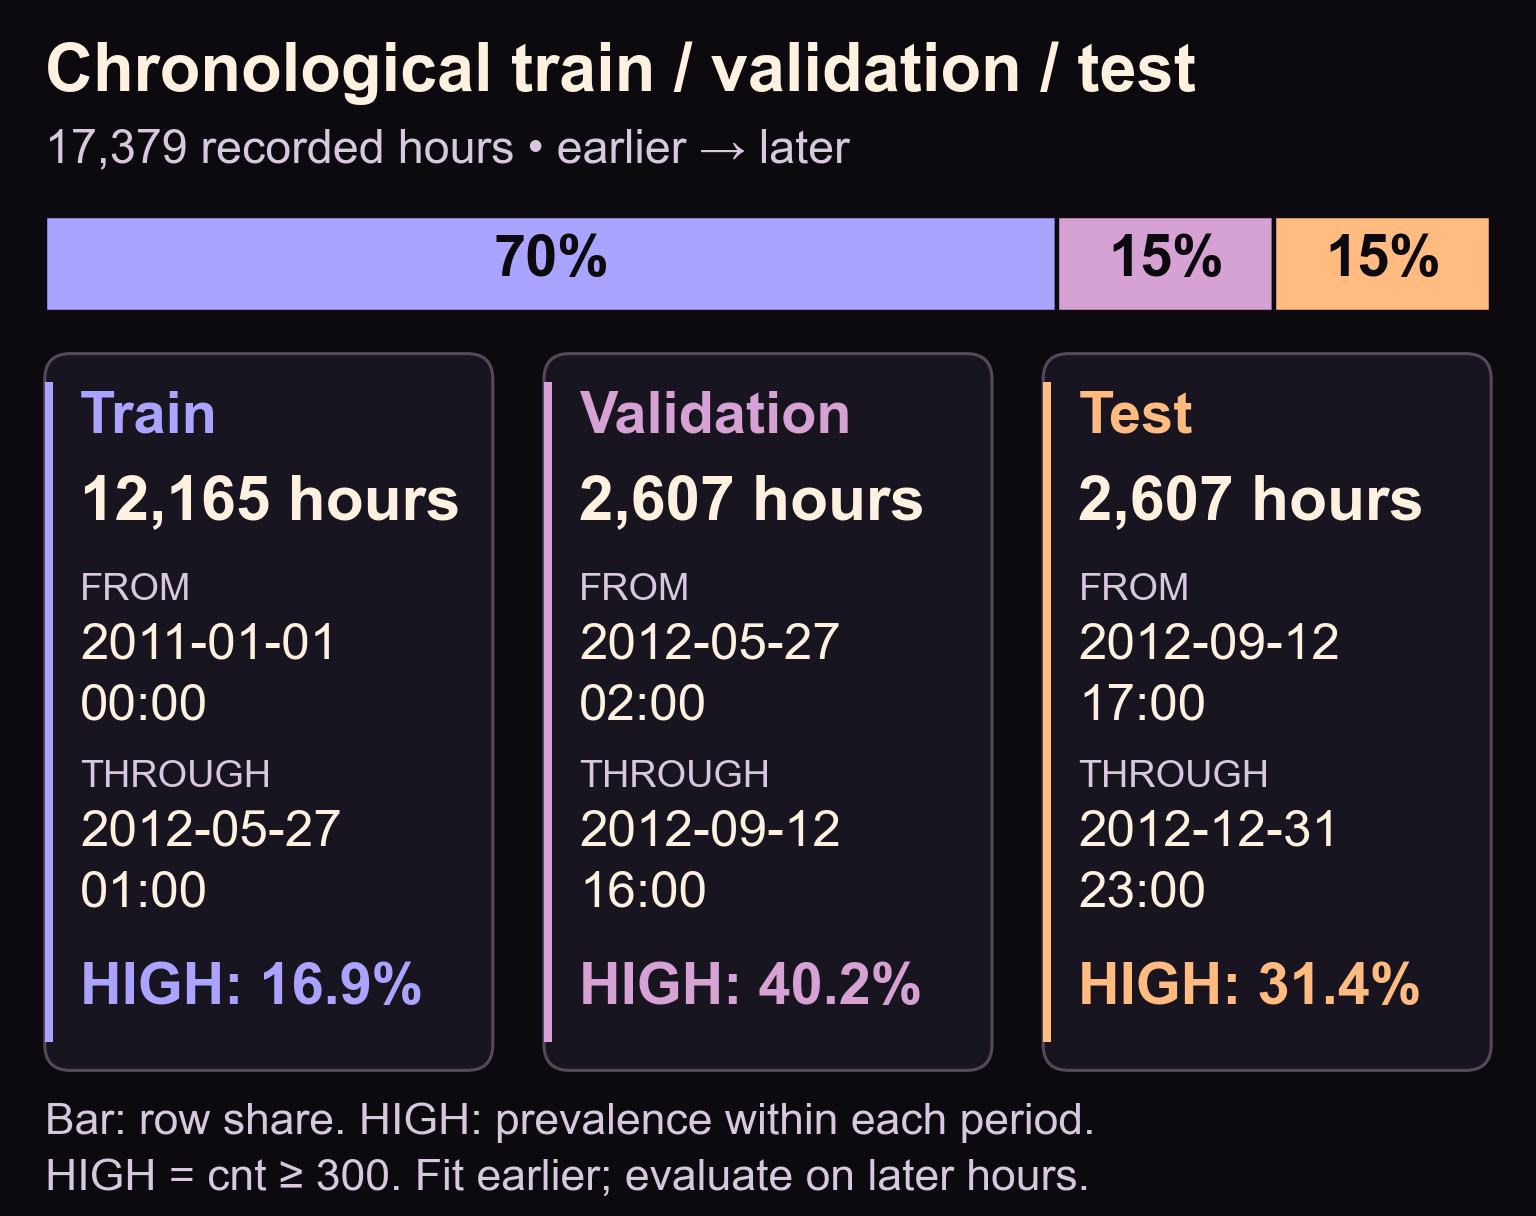Image resolution: width=1536 pixels, height=1216 pixels.
Task: Click the Test card's 2,607 hours figure
Action: click(x=1250, y=499)
